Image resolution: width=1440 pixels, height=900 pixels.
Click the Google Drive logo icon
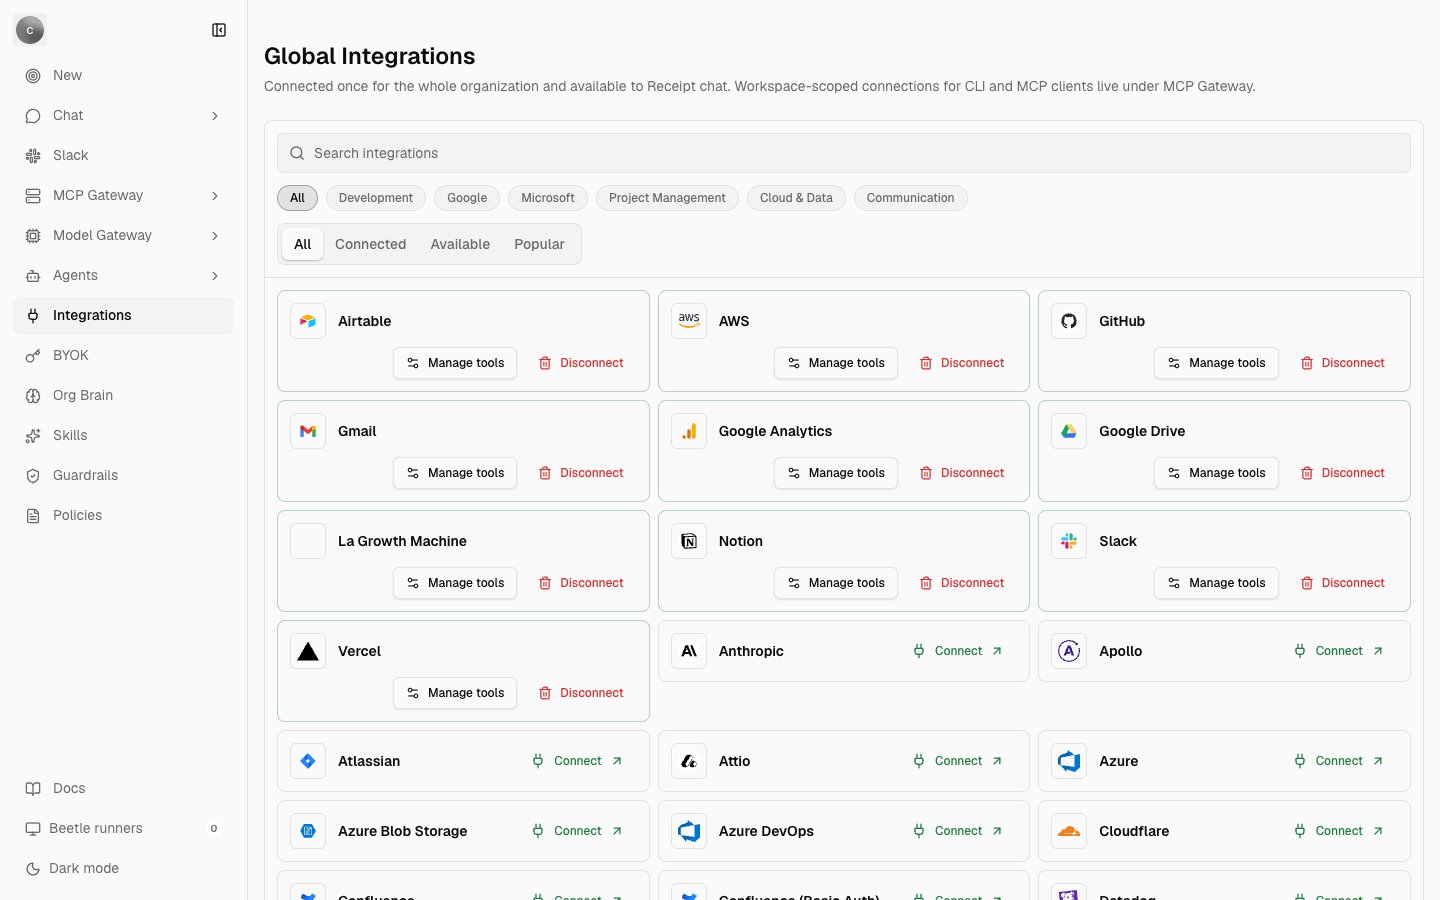[x=1069, y=431]
